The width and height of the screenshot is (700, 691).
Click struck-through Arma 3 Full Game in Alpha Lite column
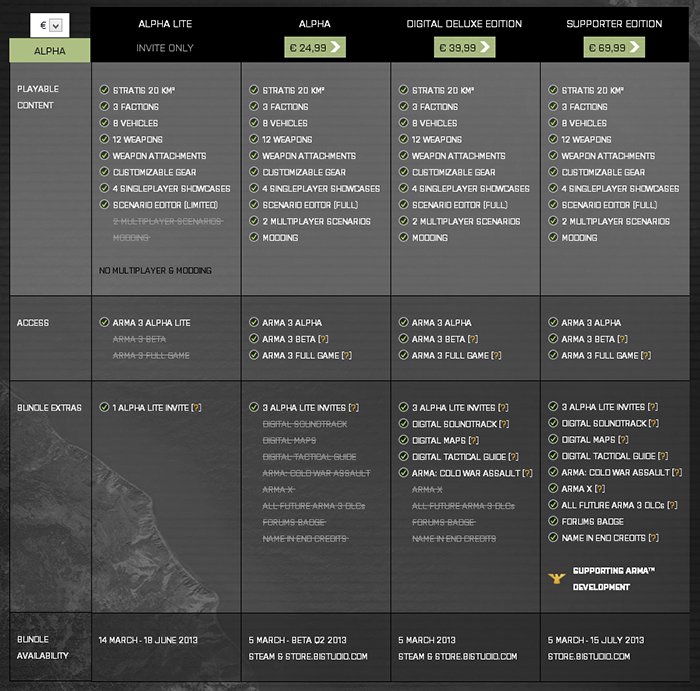click(x=151, y=356)
